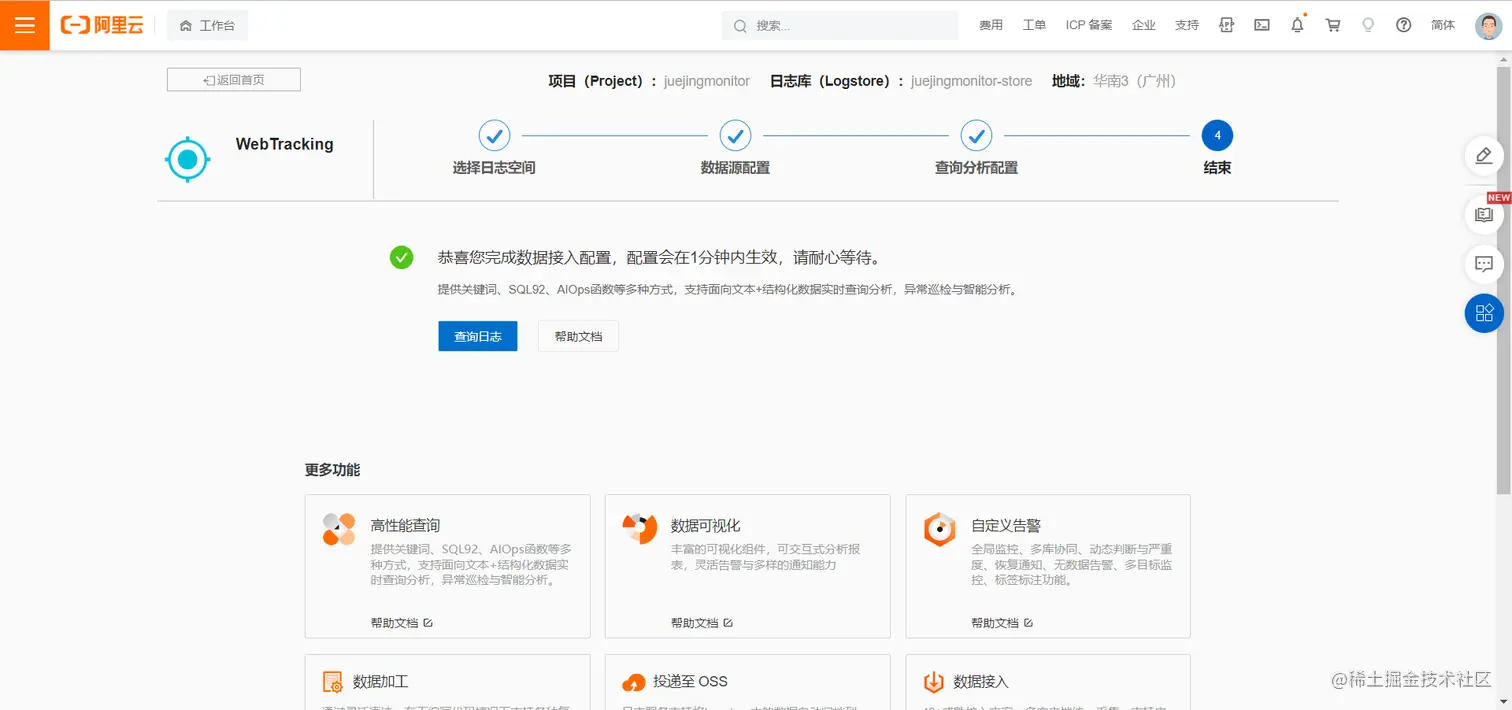
Task: Open the user avatar menu
Action: (1488, 26)
